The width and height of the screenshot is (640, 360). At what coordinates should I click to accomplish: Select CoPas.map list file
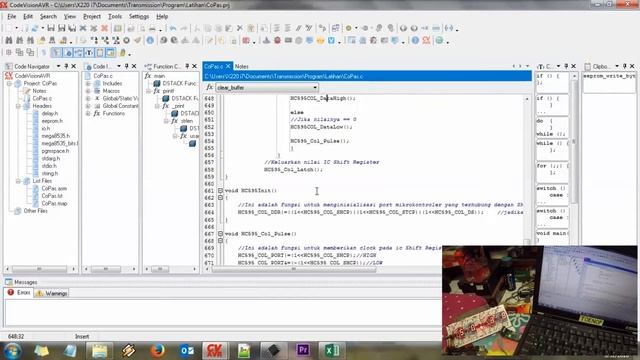[x=54, y=203]
